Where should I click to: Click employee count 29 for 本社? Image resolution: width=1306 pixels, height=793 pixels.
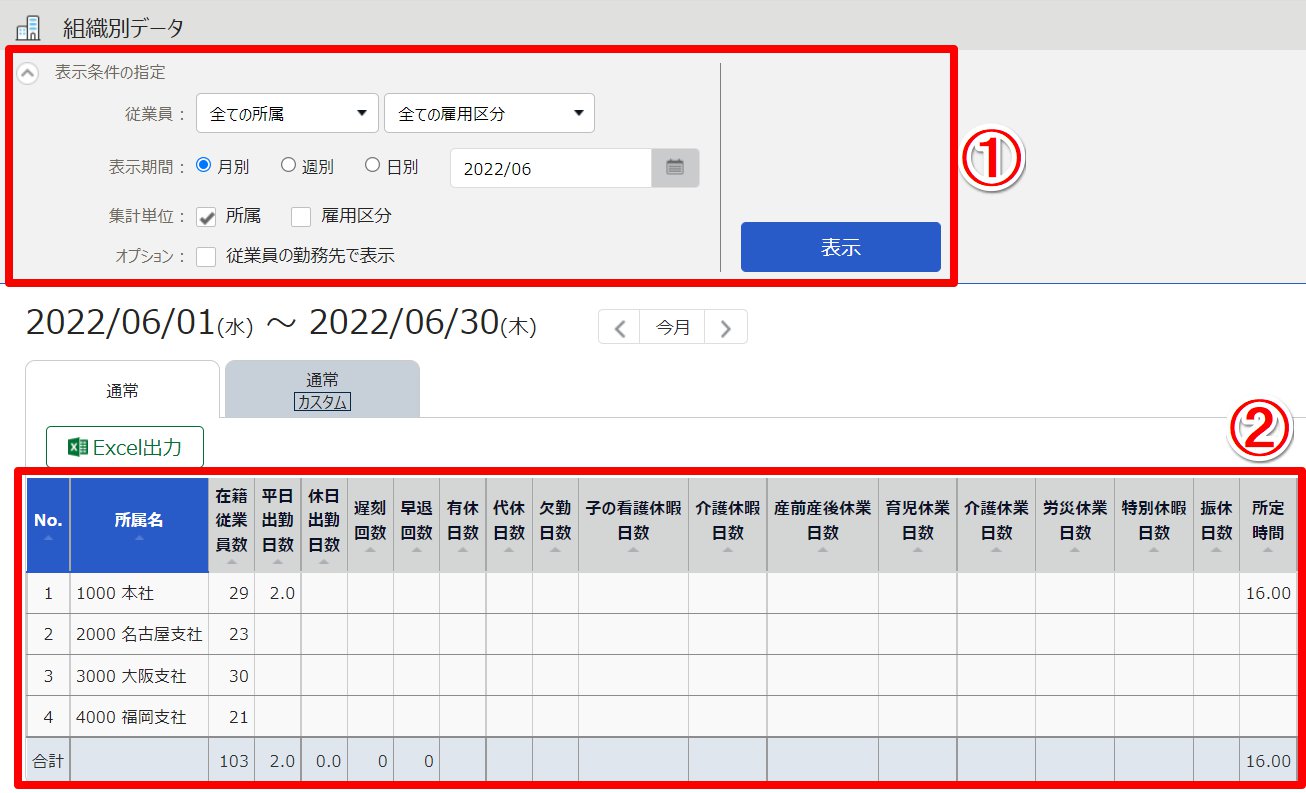point(239,593)
